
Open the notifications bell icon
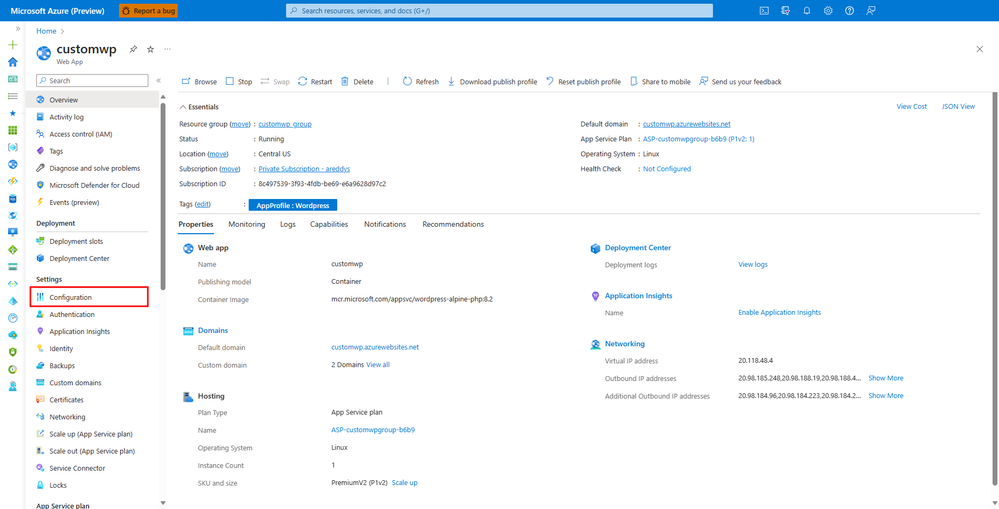coord(807,11)
